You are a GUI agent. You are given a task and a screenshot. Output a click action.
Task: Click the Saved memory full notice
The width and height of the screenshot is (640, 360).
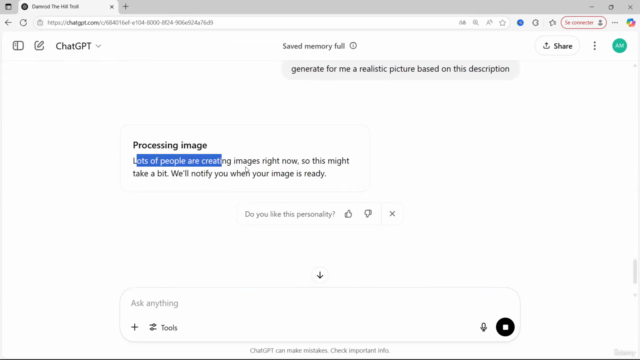point(313,46)
